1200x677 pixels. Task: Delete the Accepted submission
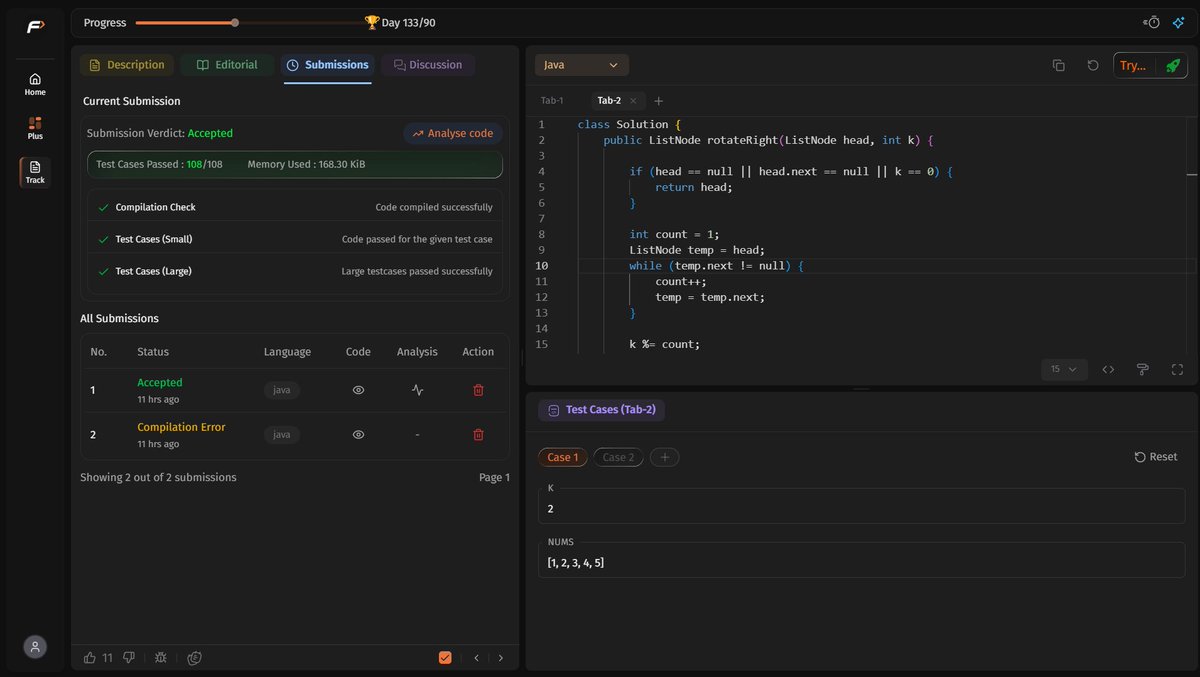[x=478, y=390]
